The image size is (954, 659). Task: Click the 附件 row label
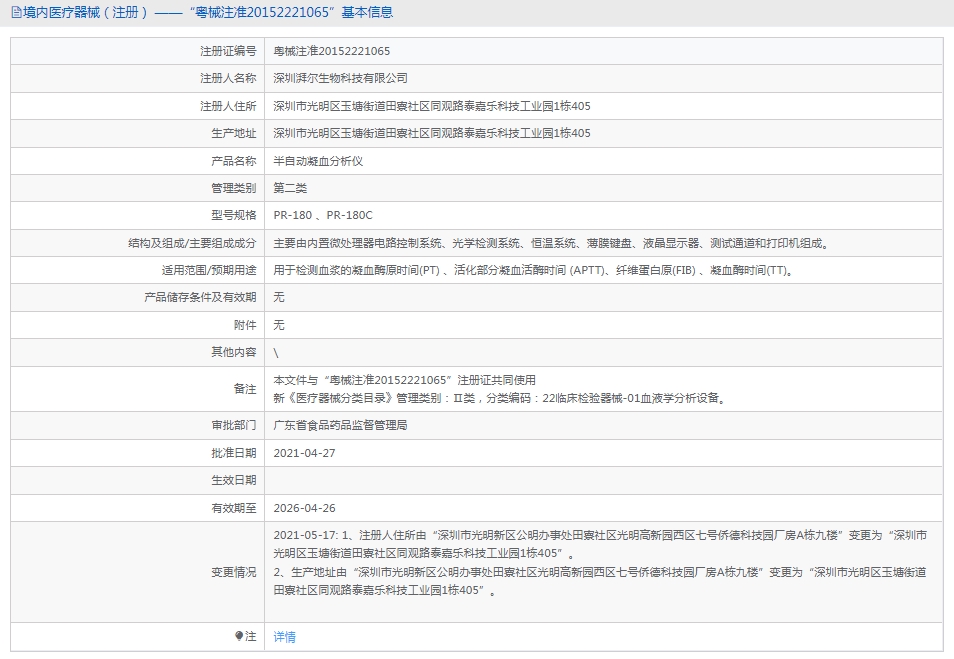pos(245,325)
